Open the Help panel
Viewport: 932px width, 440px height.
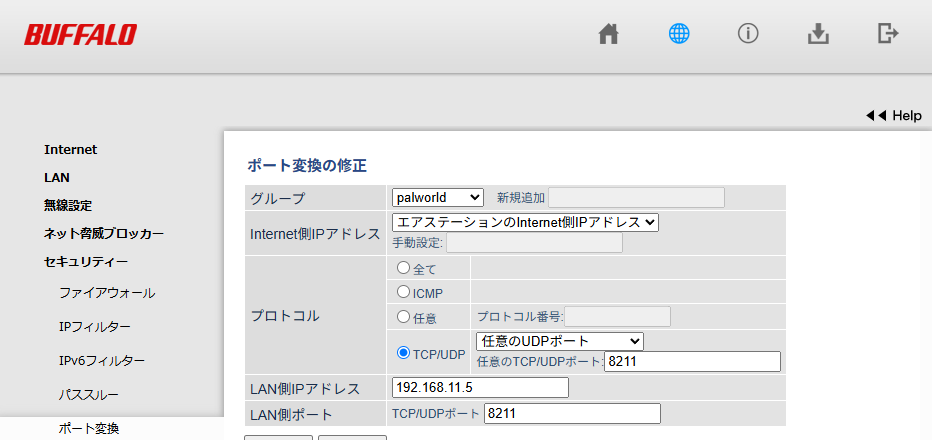click(894, 115)
